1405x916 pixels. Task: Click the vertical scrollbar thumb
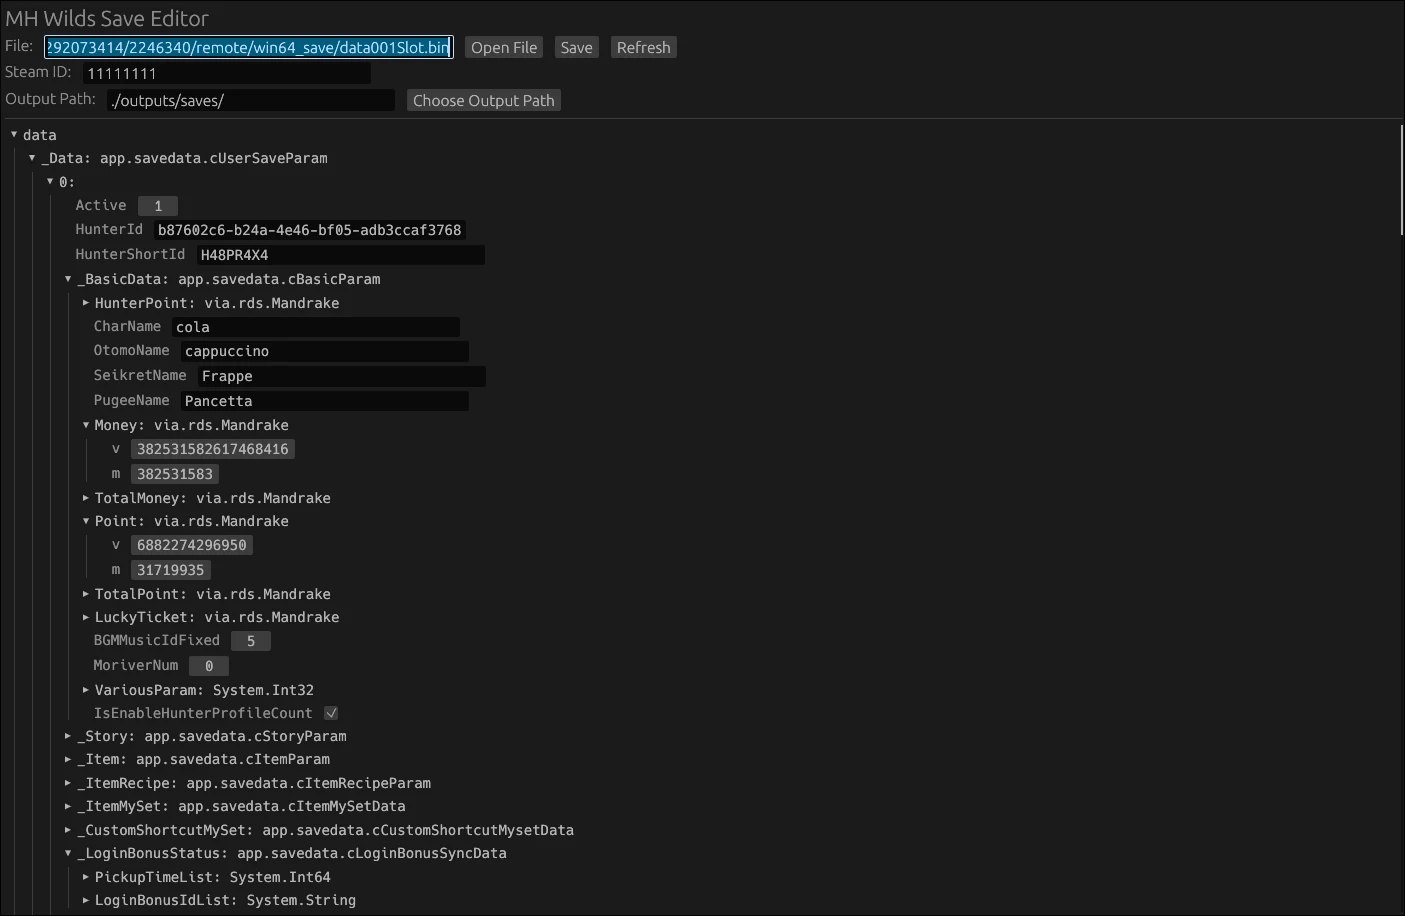[1401, 180]
